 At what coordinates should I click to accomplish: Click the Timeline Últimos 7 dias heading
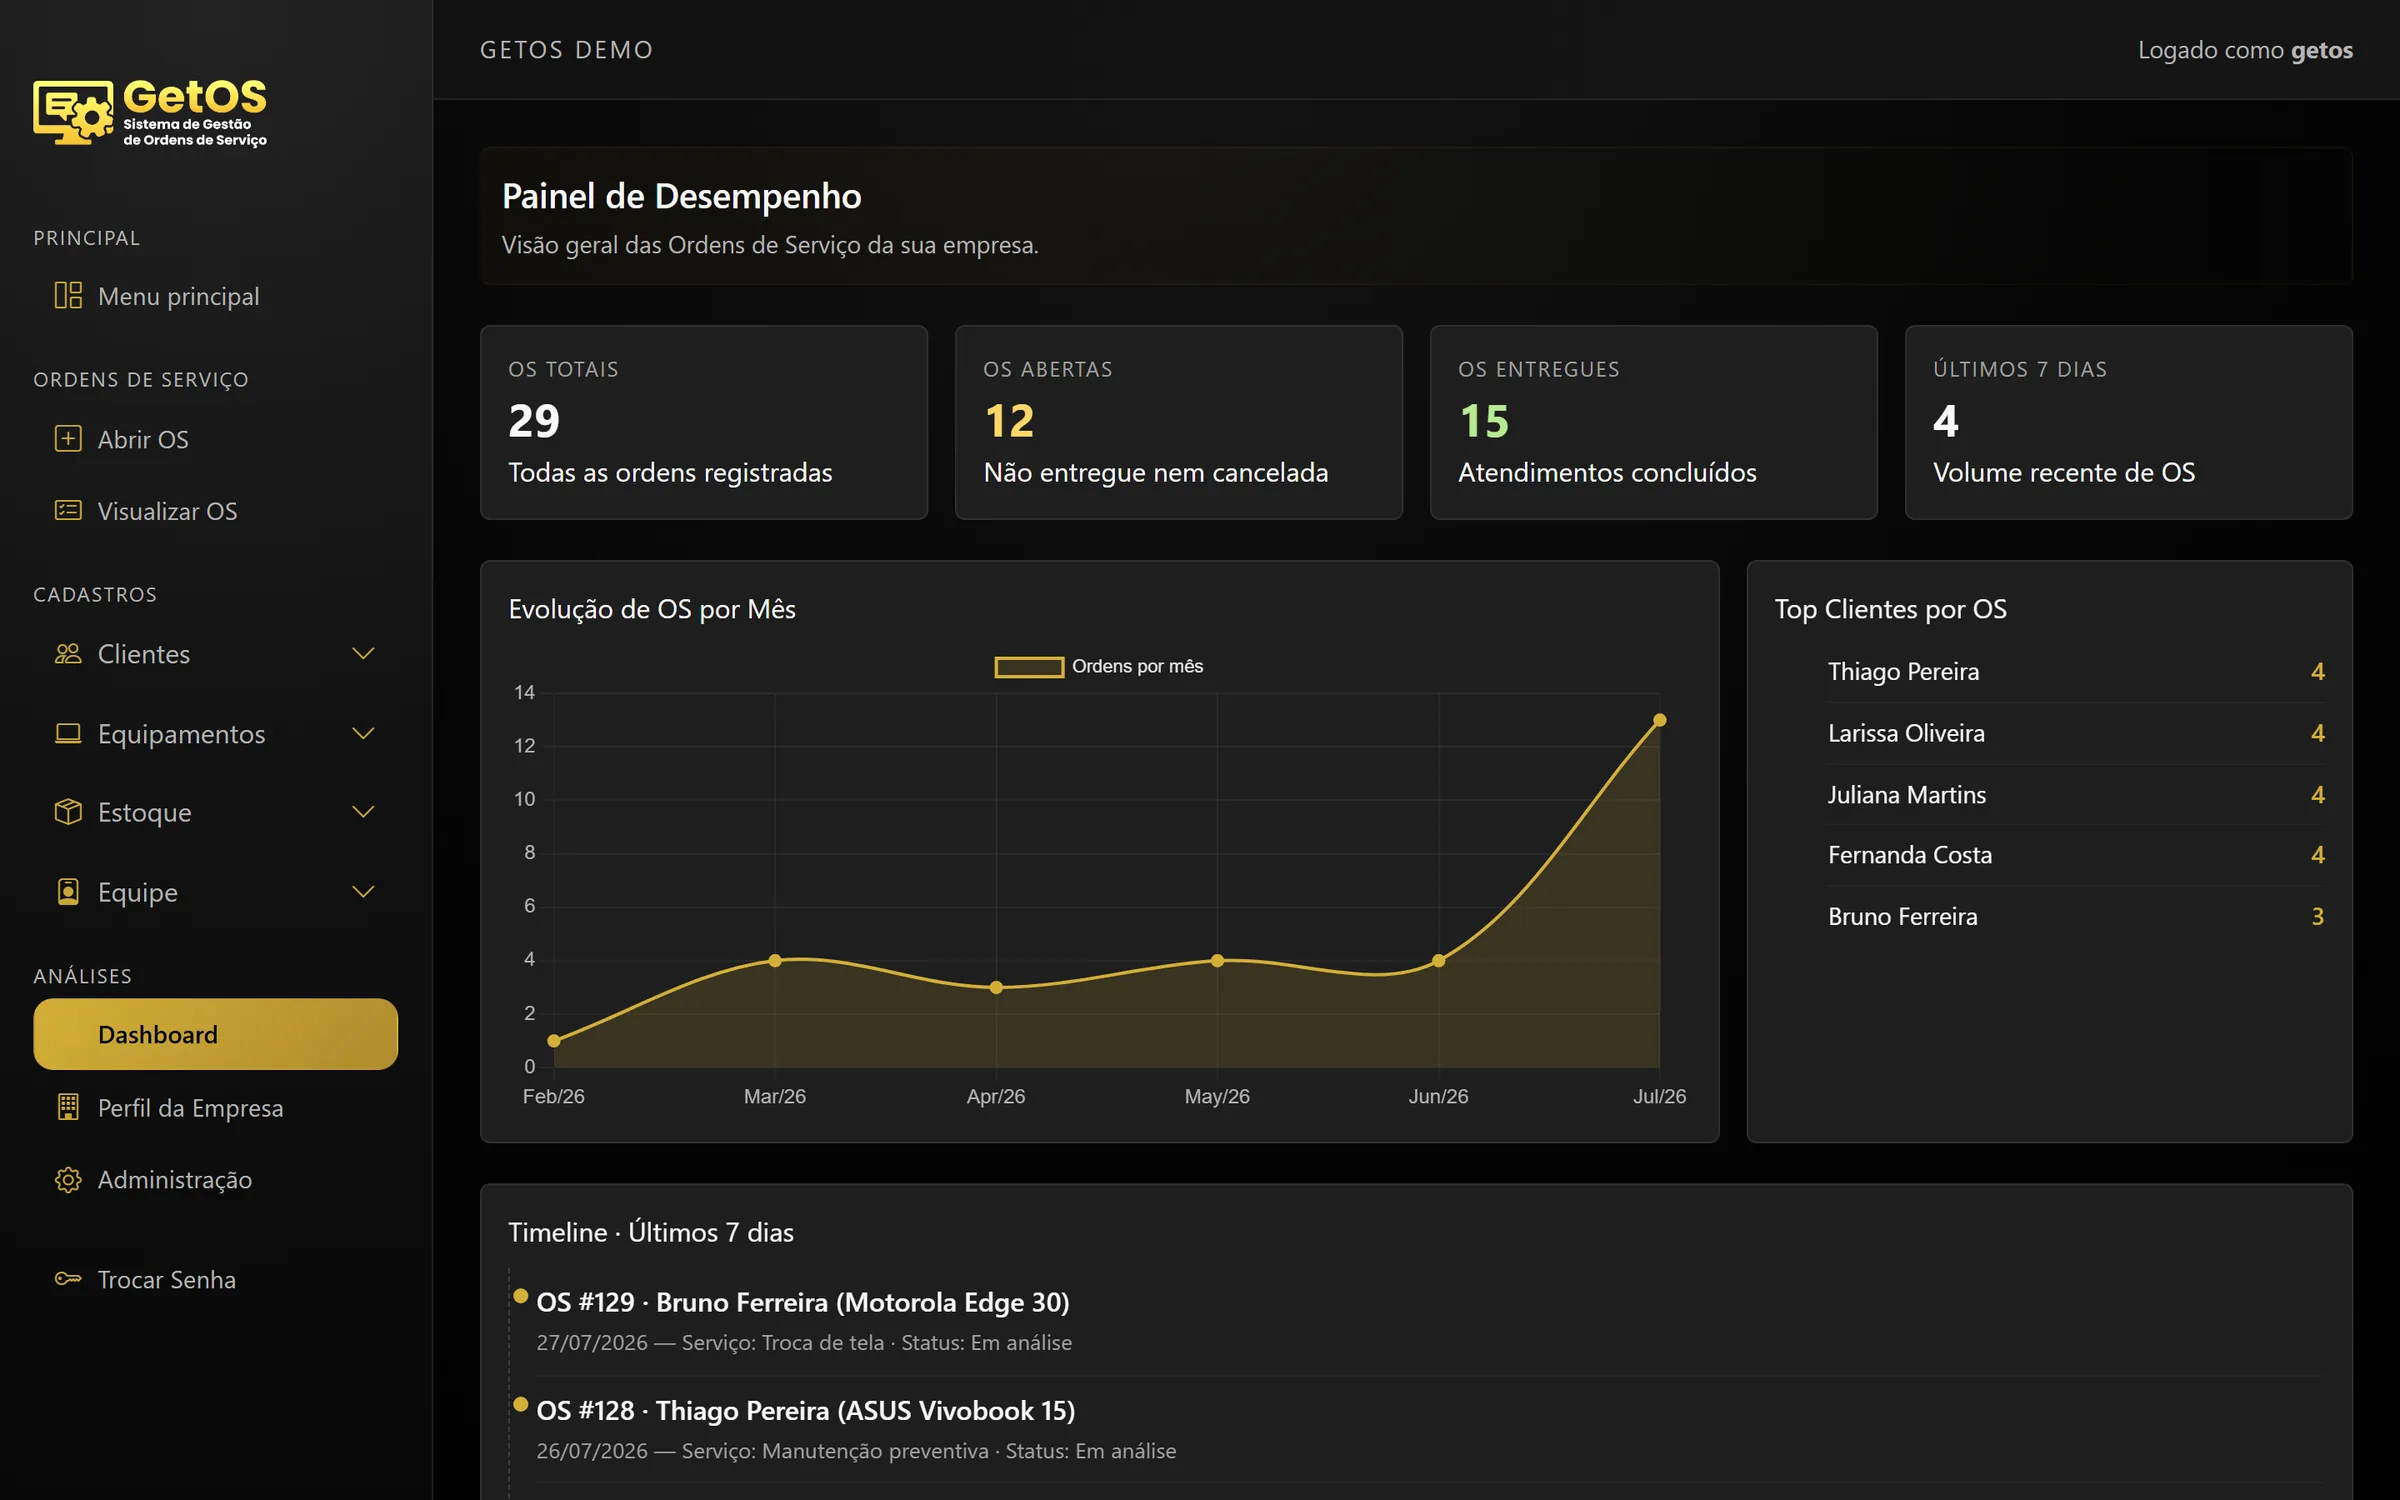point(651,1232)
